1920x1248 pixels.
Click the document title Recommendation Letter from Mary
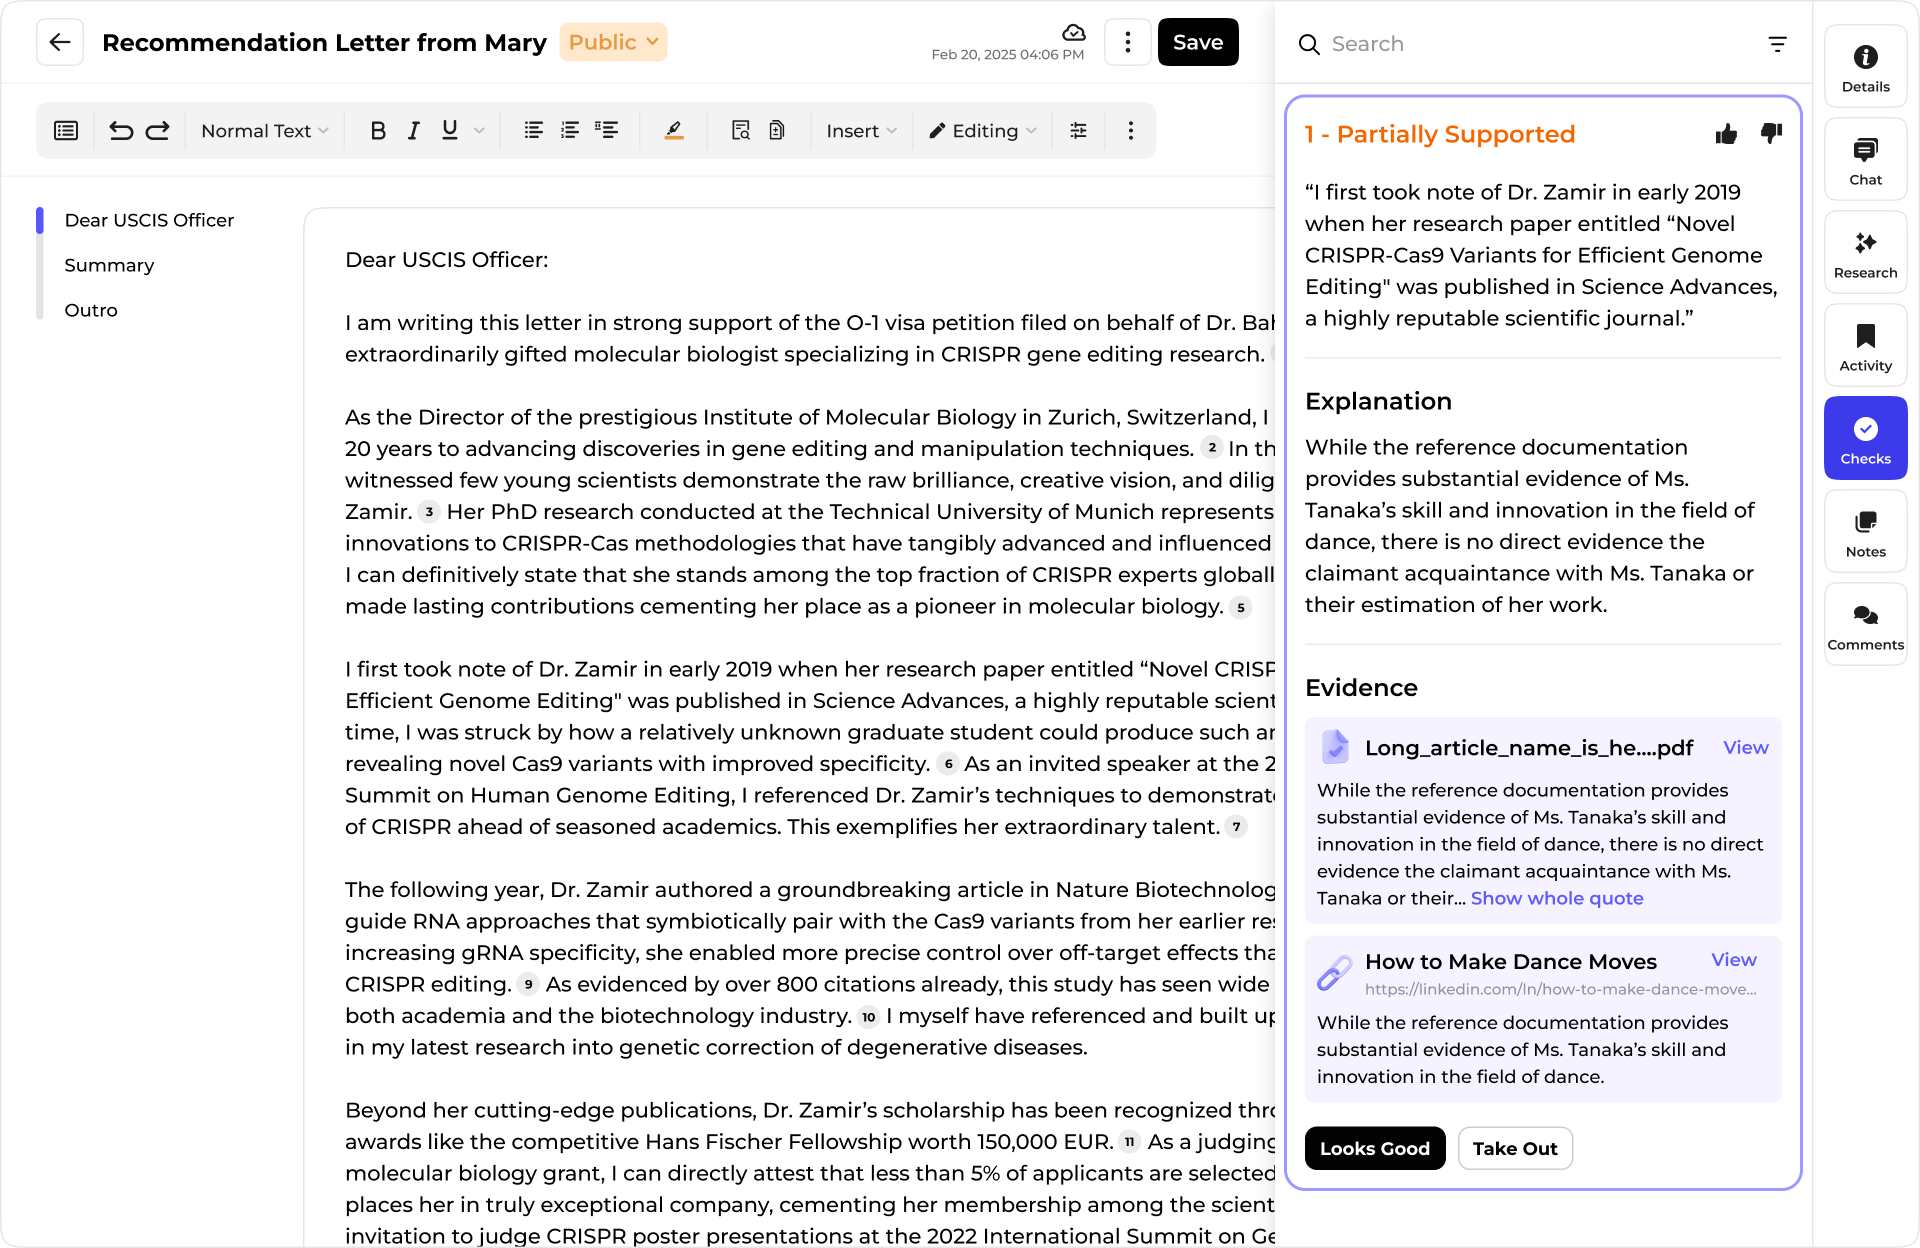tap(325, 42)
